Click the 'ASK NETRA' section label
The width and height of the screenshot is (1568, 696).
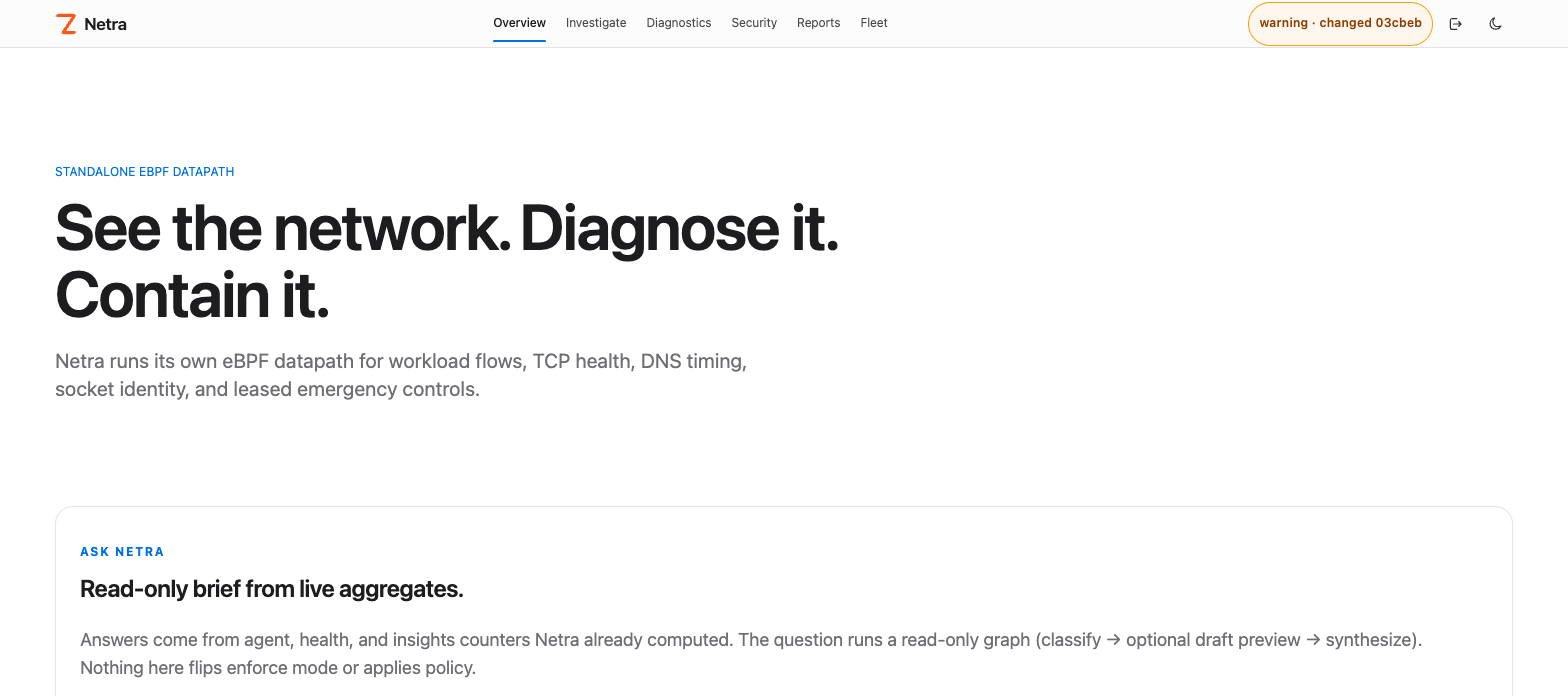click(122, 552)
